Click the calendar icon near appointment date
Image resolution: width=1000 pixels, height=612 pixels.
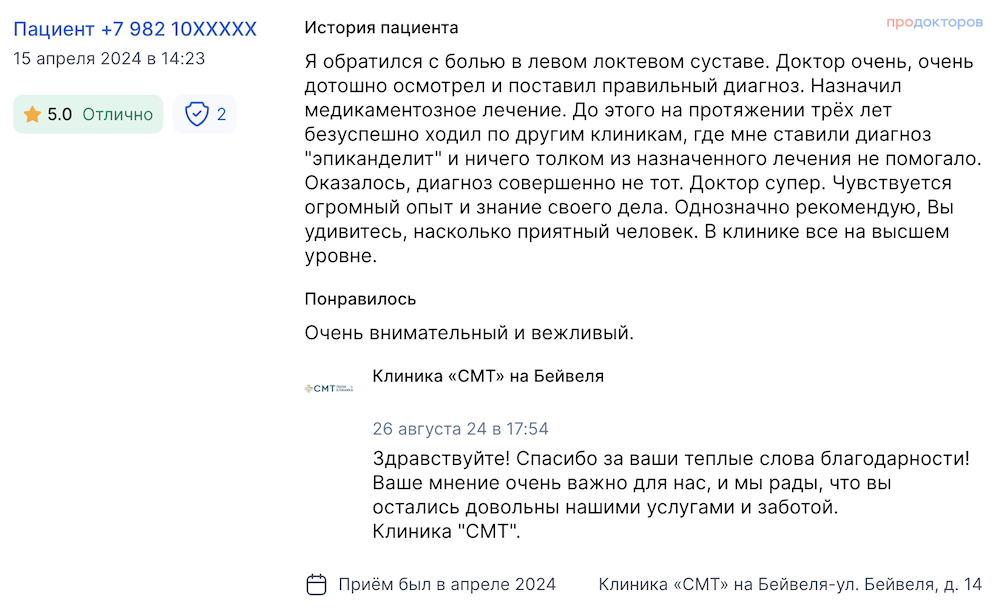[316, 584]
